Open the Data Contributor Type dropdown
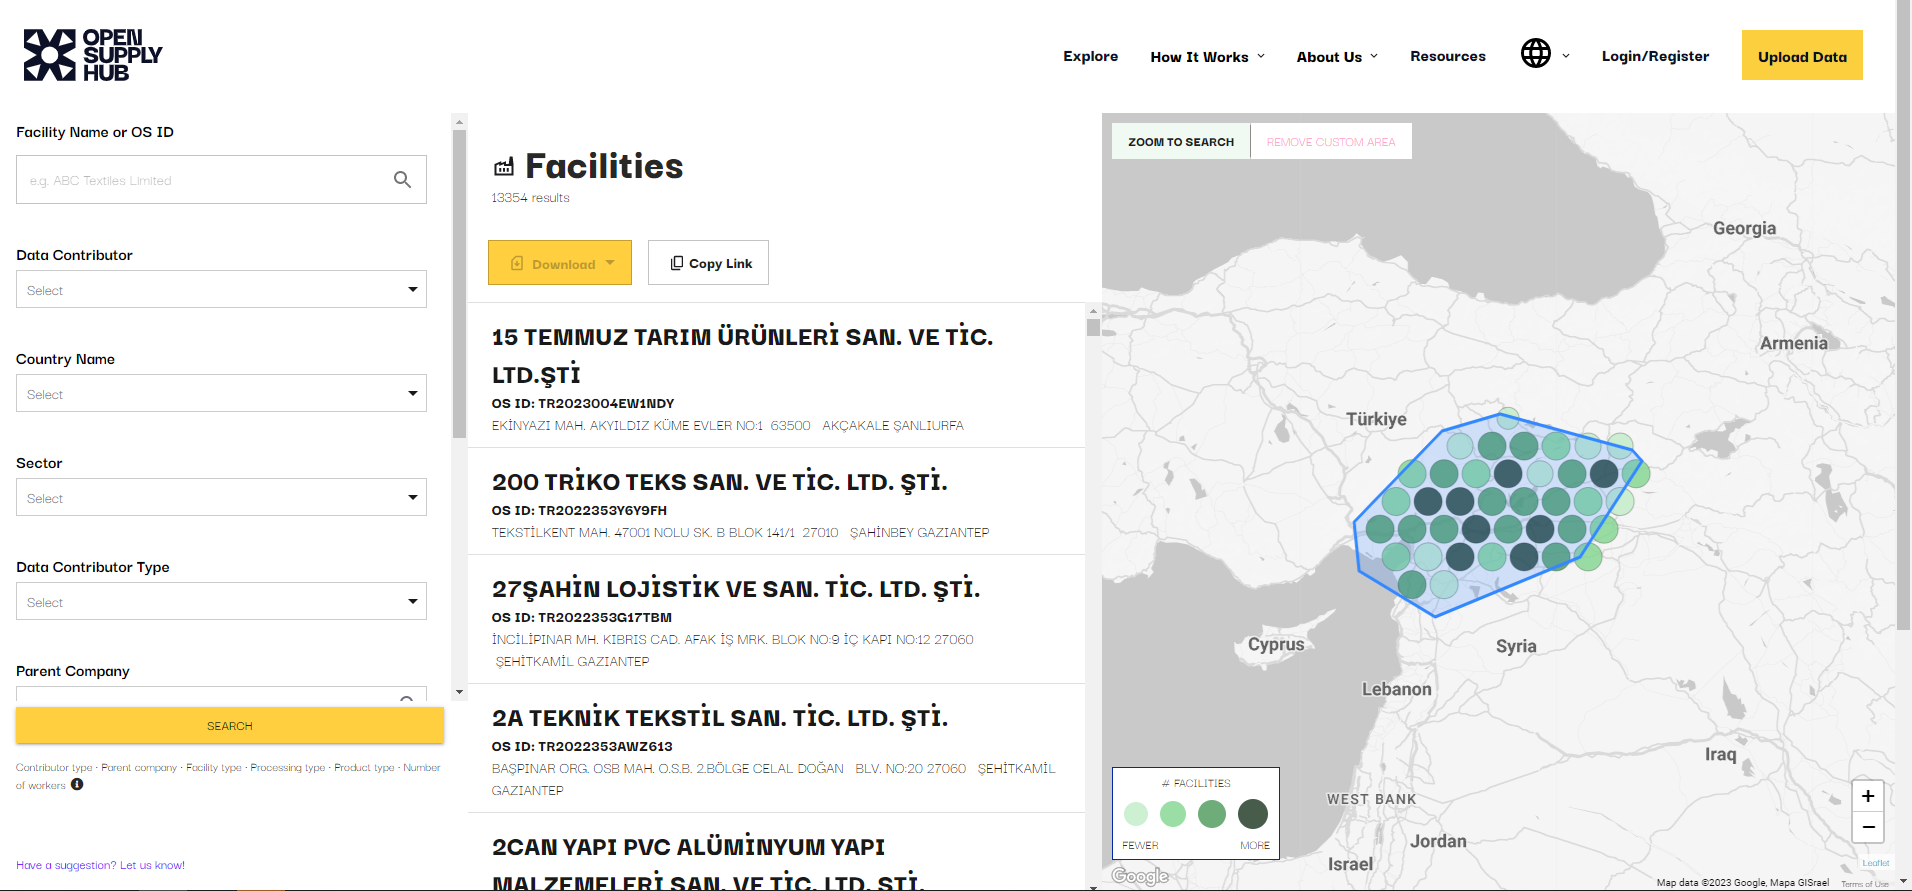Viewport: 1912px width, 891px height. tap(221, 602)
